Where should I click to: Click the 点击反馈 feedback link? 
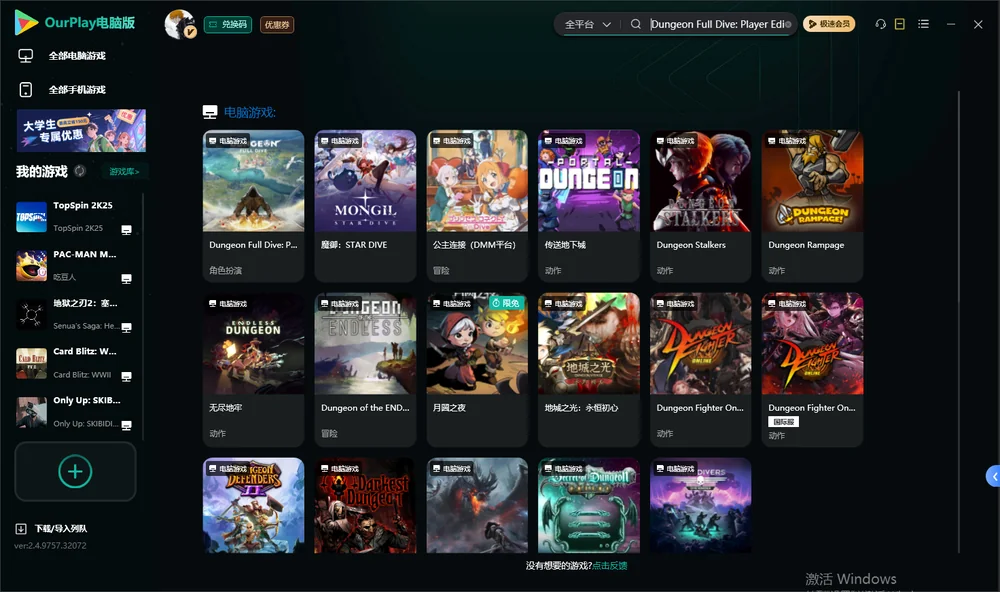click(x=610, y=565)
